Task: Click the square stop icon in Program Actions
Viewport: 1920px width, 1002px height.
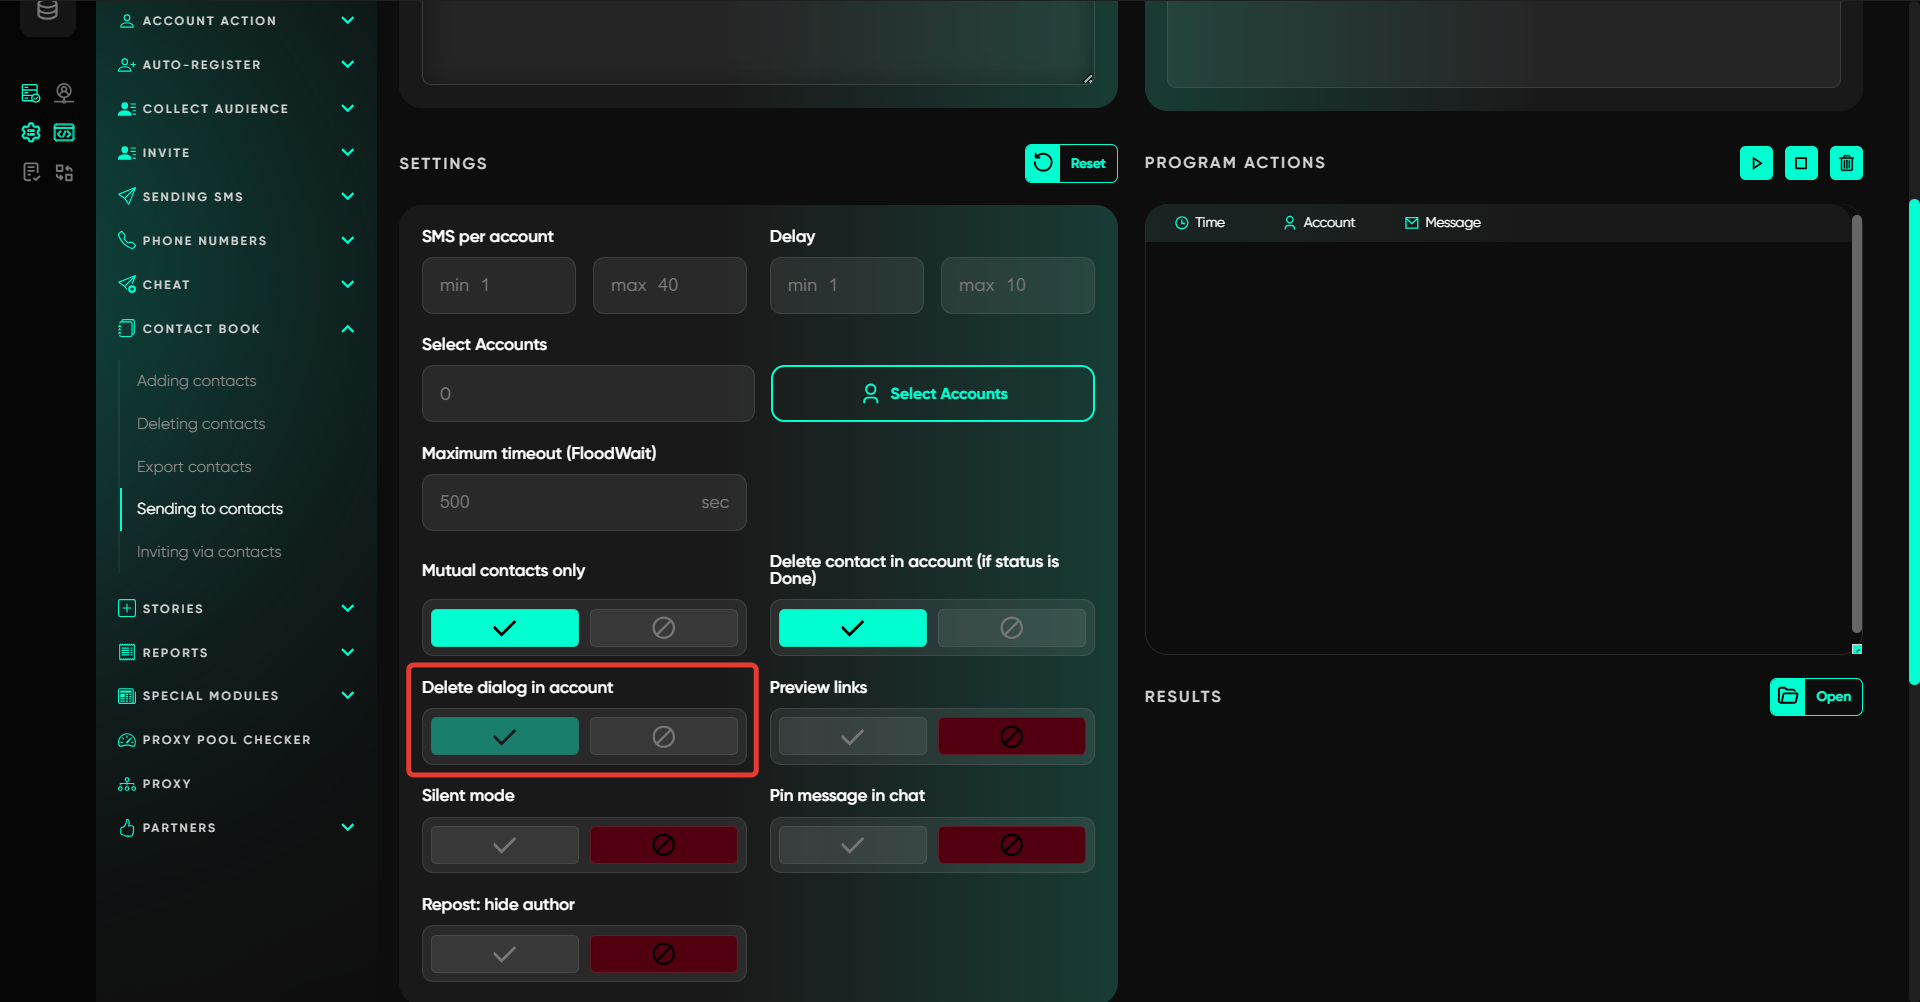Action: [1801, 163]
